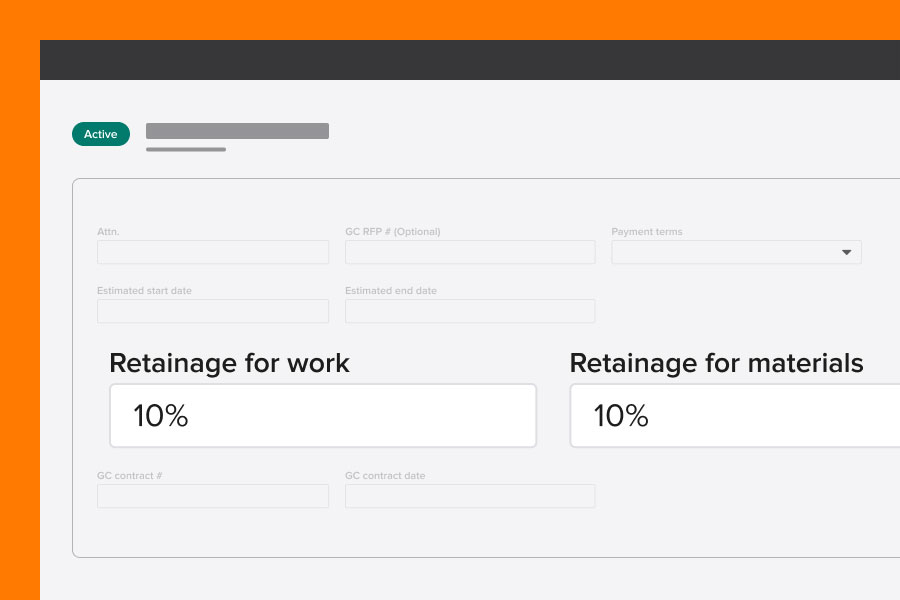900x600 pixels.
Task: Click the Active status badge
Action: pos(100,133)
